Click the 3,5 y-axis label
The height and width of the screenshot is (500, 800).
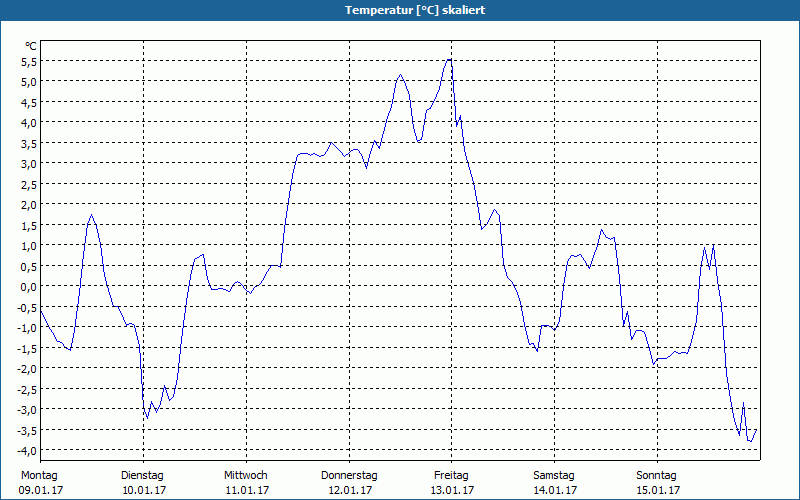pos(30,143)
